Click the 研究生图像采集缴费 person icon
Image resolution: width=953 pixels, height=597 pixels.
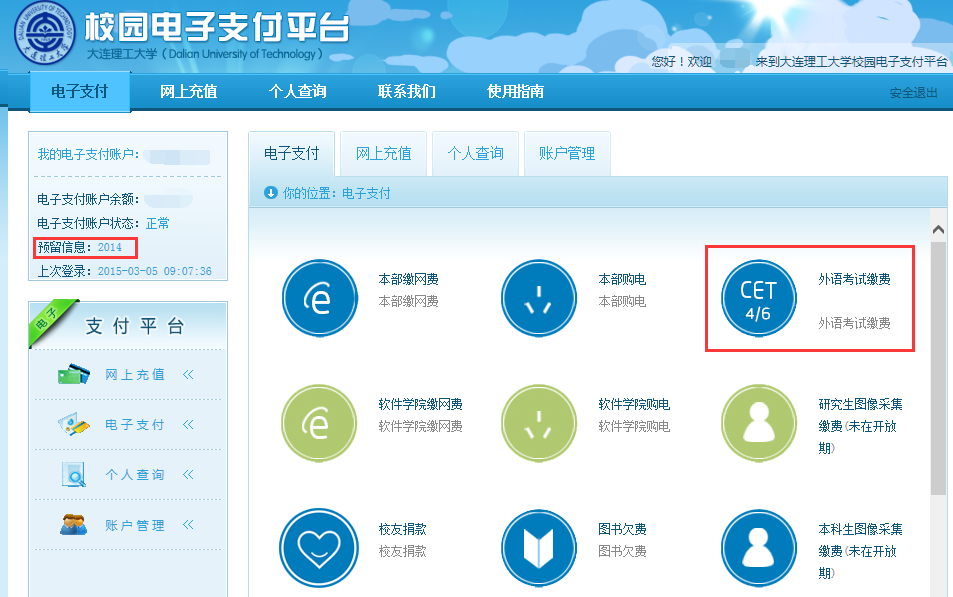758,423
